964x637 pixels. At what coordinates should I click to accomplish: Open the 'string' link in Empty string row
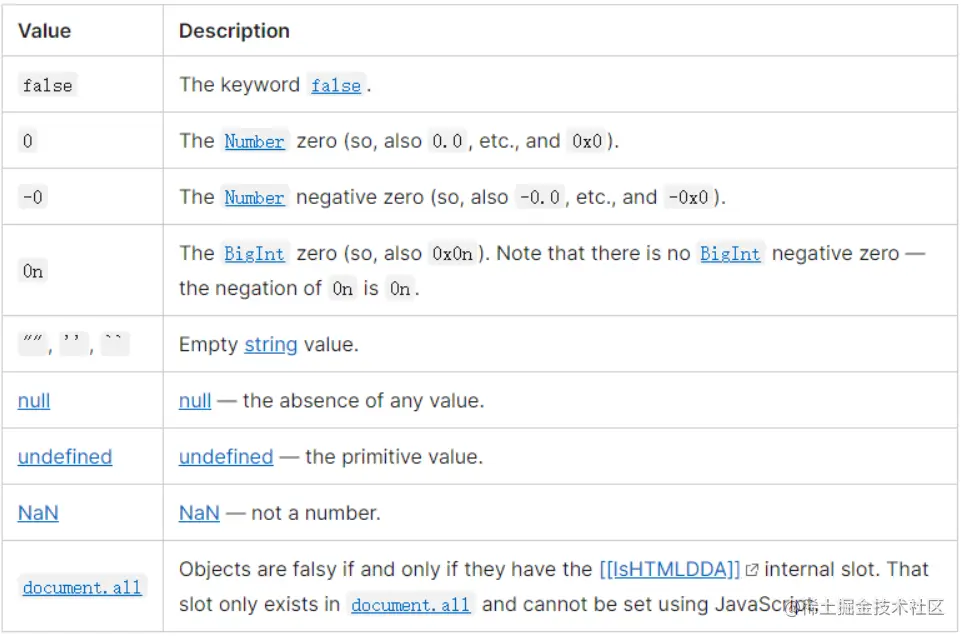(x=271, y=345)
